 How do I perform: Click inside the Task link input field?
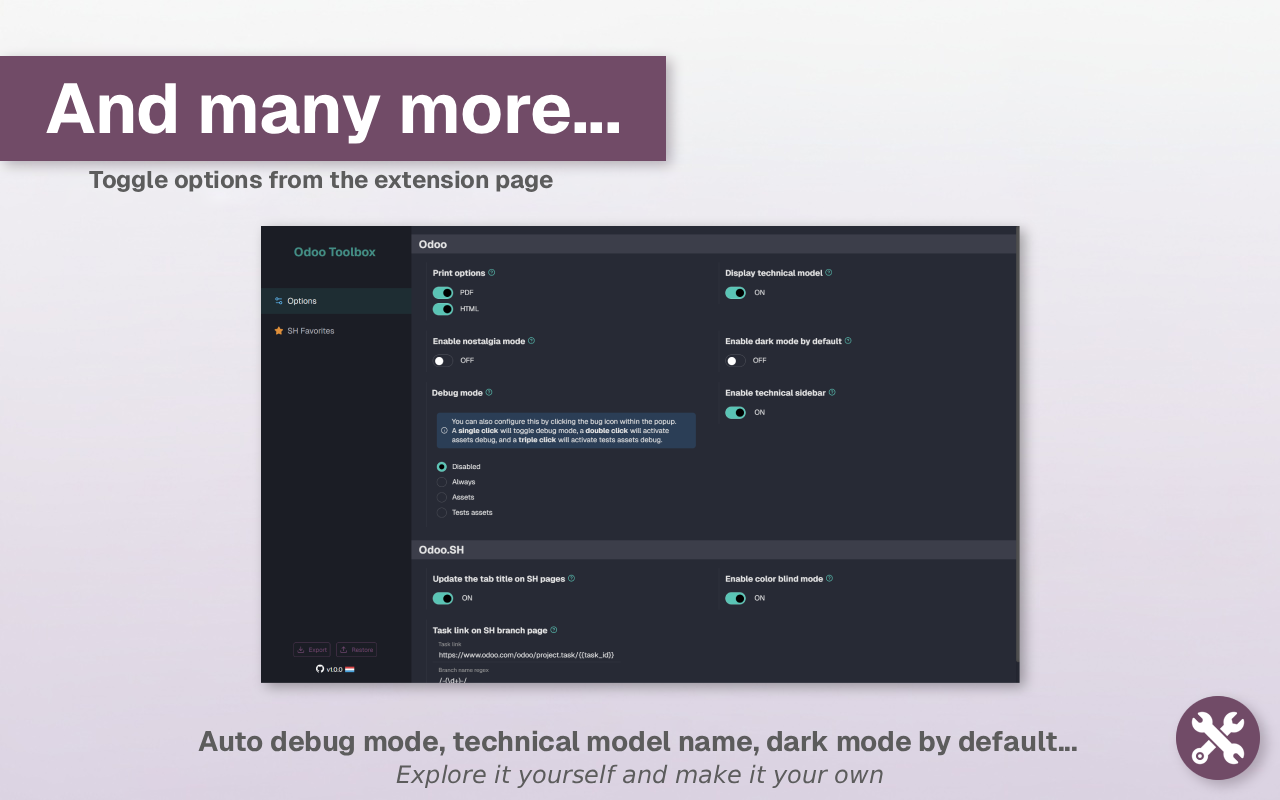[x=525, y=654]
